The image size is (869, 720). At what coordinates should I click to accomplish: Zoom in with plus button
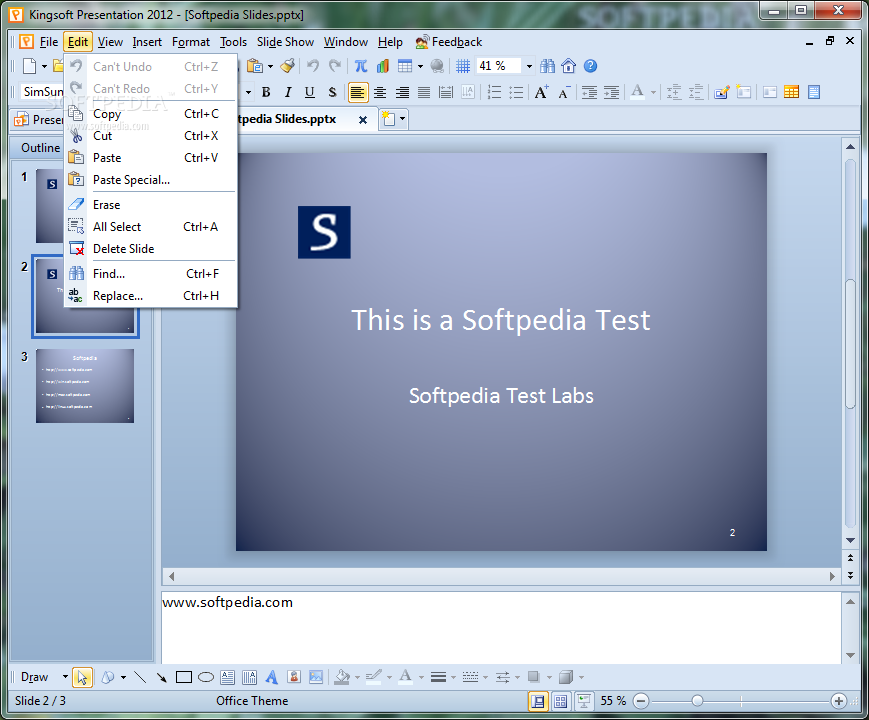tap(839, 701)
